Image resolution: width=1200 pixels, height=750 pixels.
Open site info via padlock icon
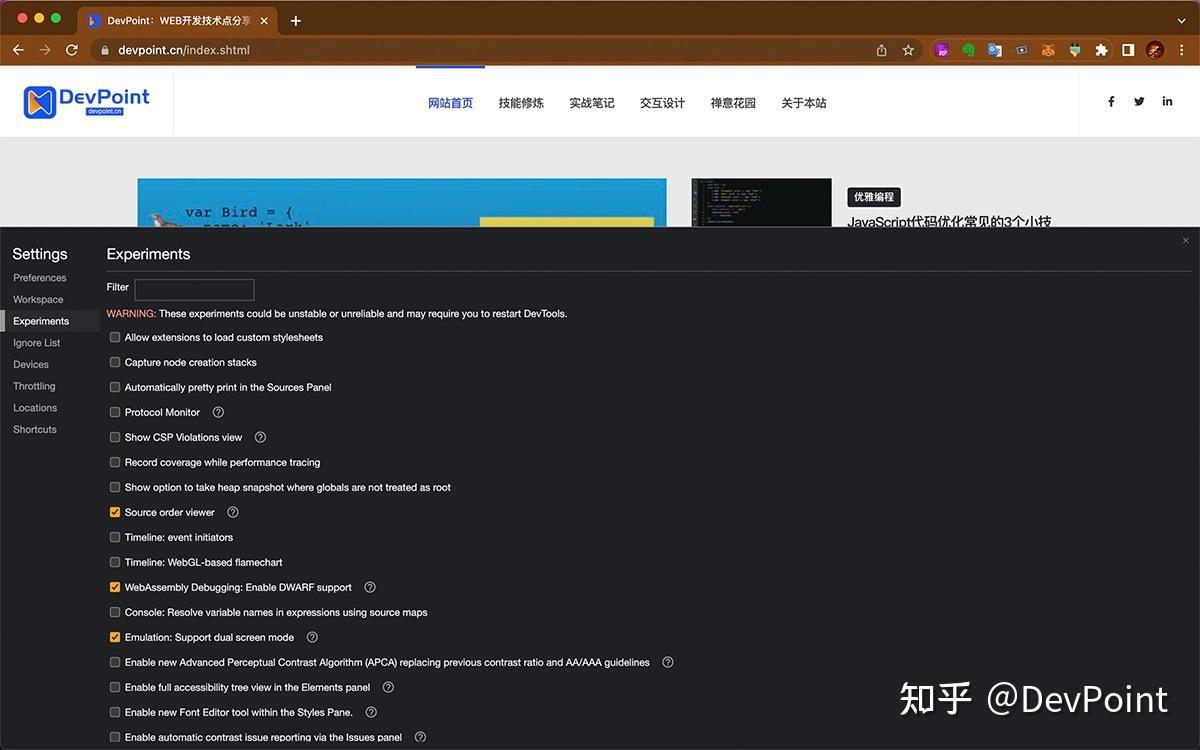(103, 50)
